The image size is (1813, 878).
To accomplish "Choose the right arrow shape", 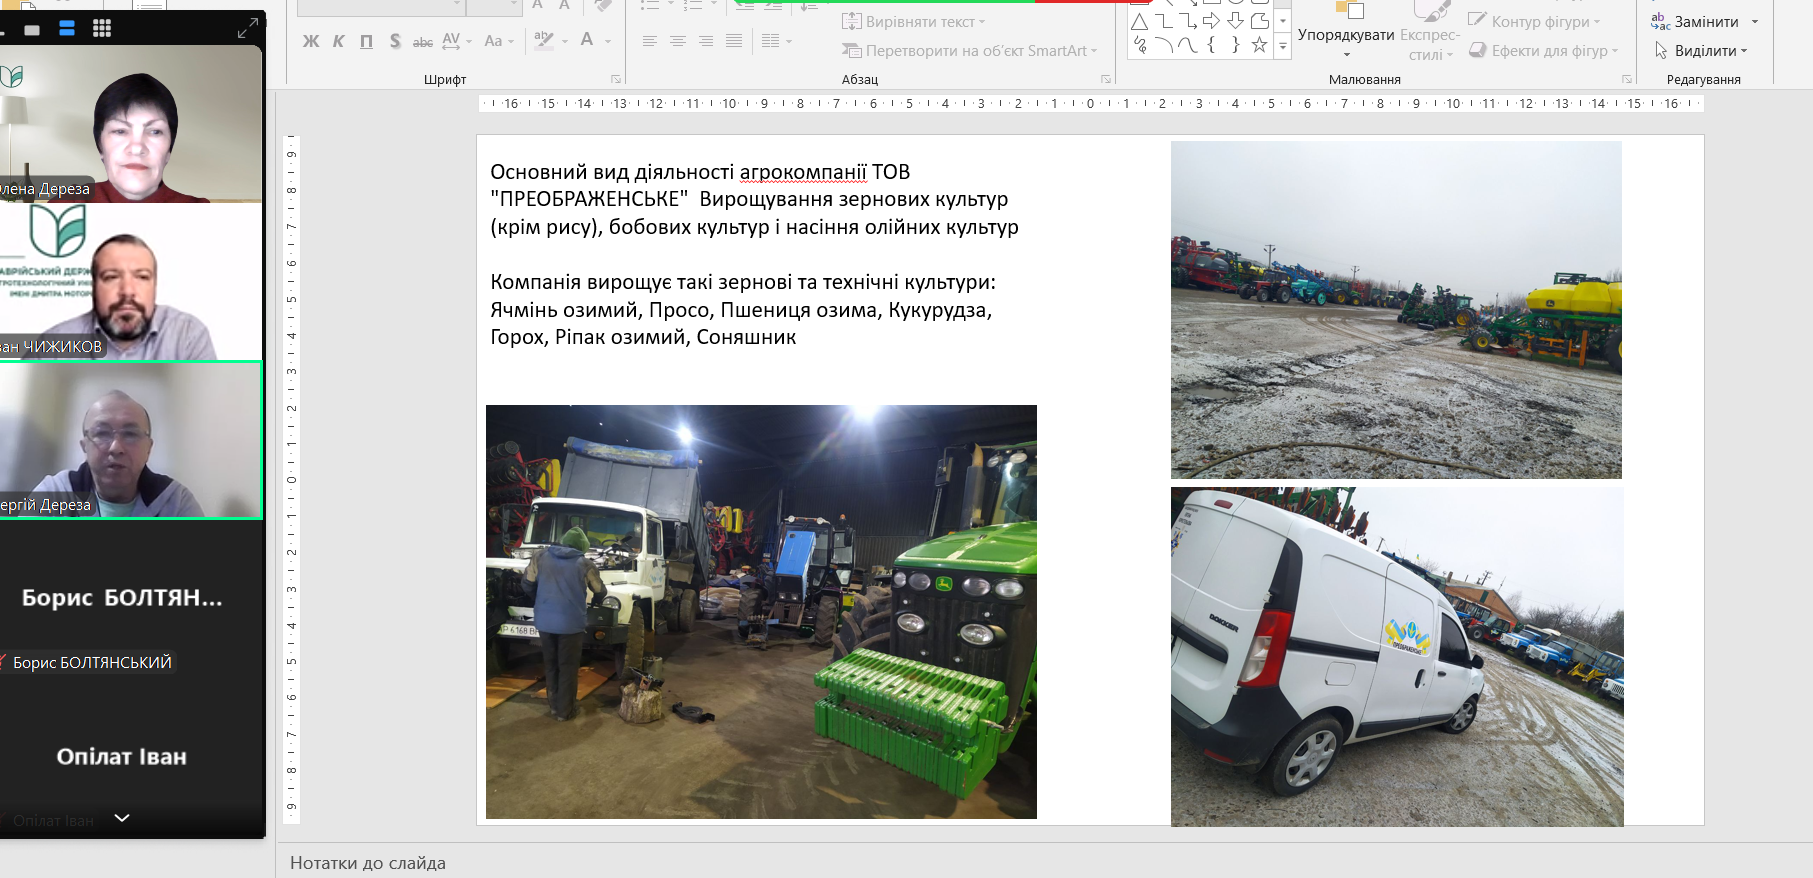I will click(1211, 21).
